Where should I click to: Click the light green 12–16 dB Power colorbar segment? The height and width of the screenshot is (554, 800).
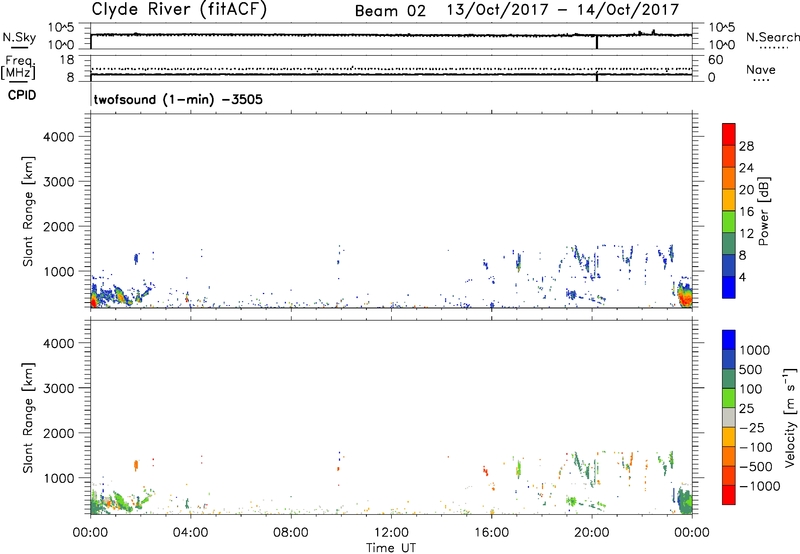pyautogui.click(x=729, y=221)
